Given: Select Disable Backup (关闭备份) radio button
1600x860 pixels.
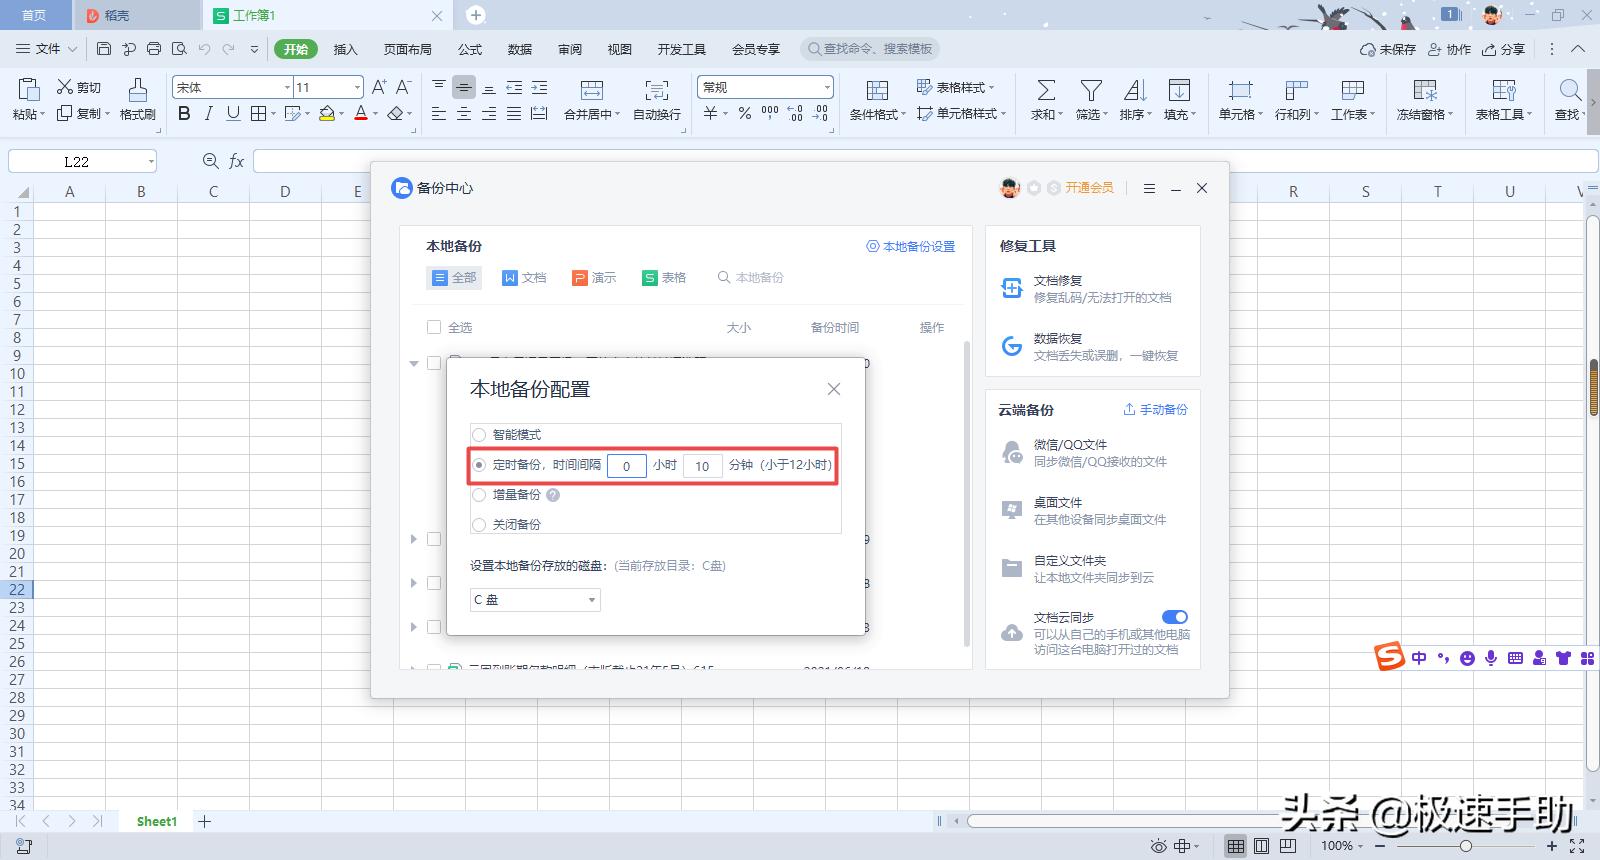Looking at the screenshot, I should click(x=479, y=525).
